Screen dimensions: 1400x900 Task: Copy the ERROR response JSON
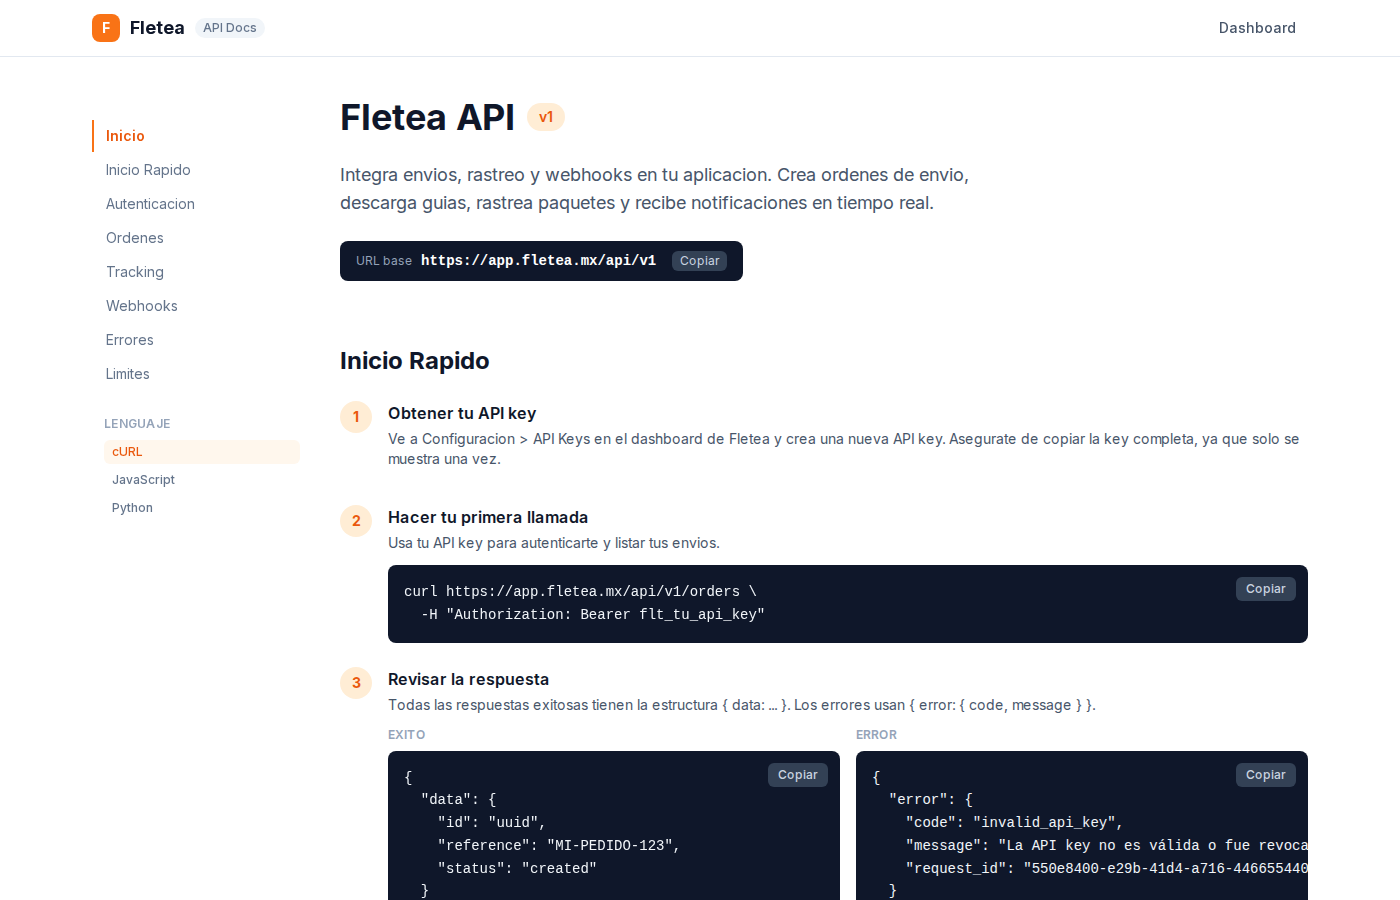(1265, 774)
